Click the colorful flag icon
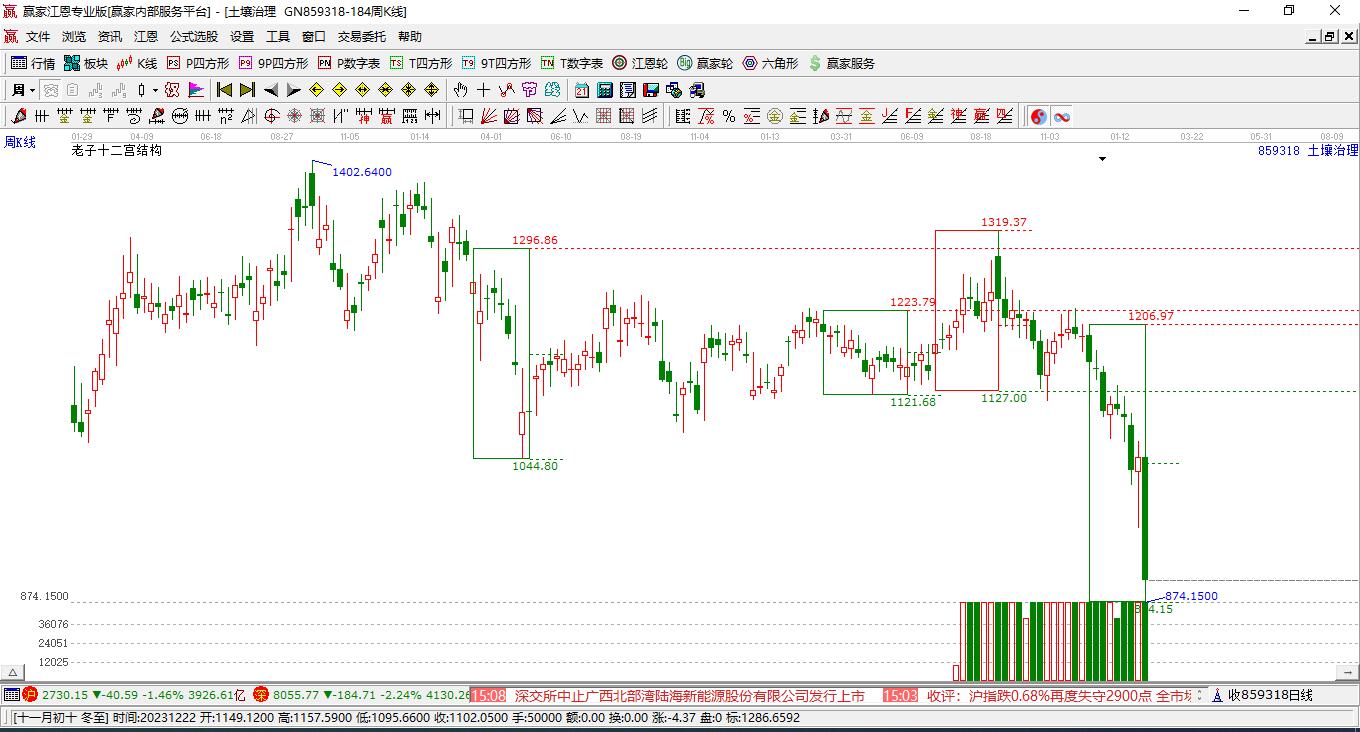The width and height of the screenshot is (1360, 732). tap(196, 90)
